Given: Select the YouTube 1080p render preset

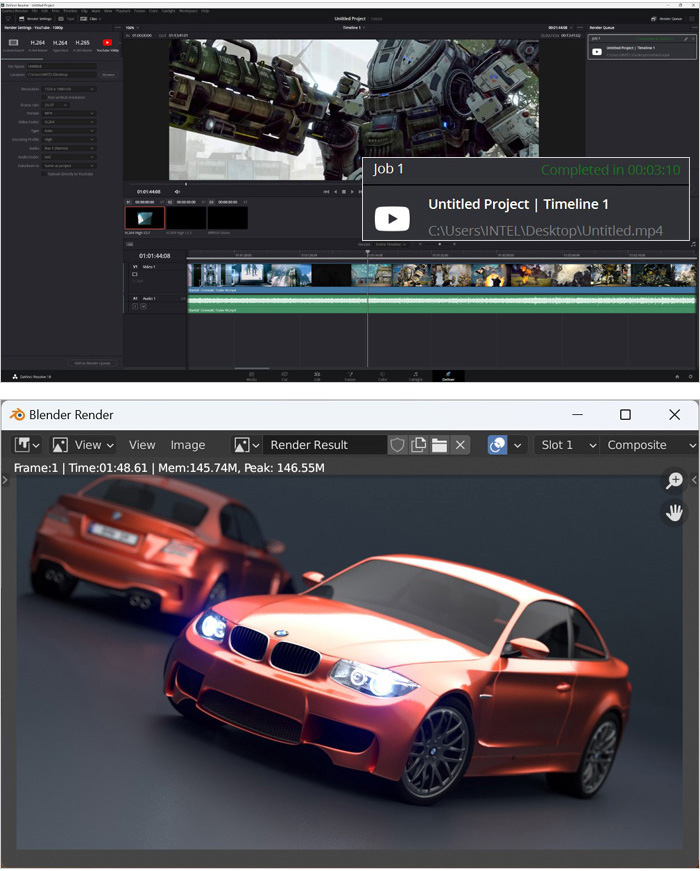Looking at the screenshot, I should [x=107, y=44].
